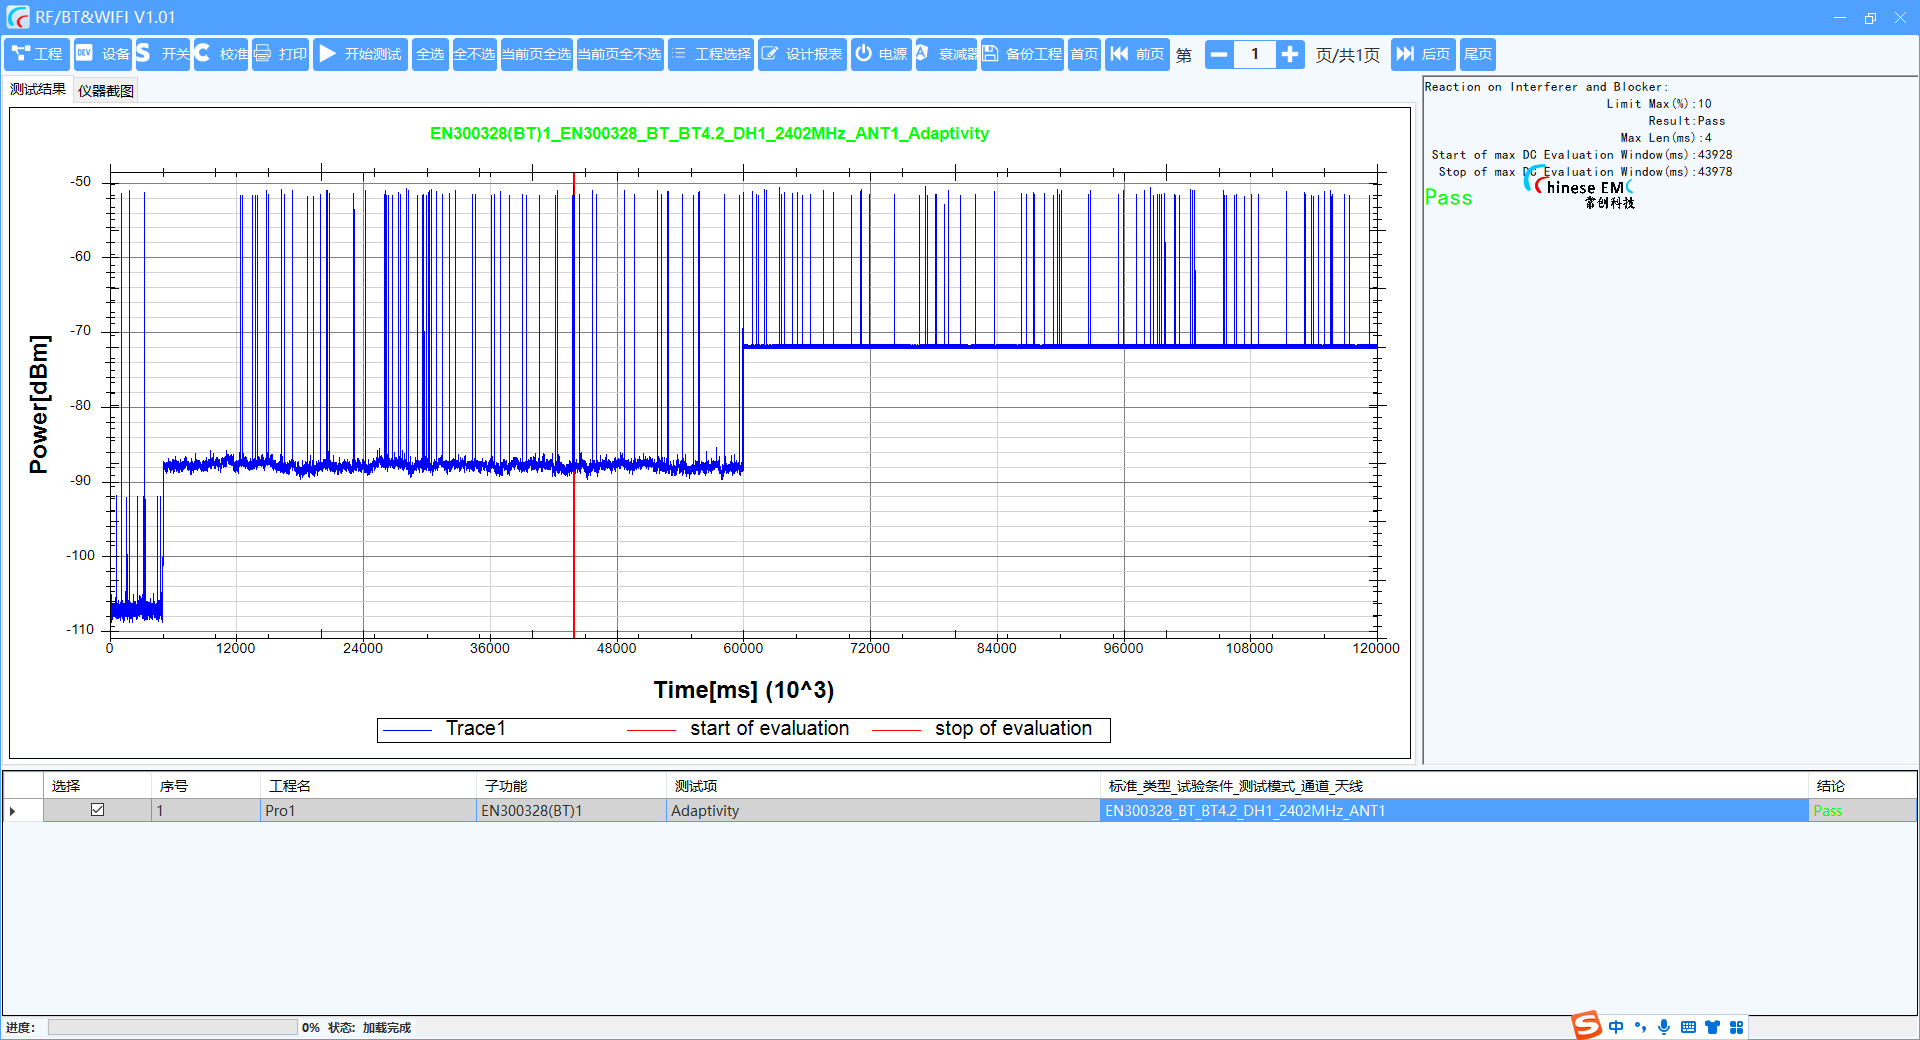The height and width of the screenshot is (1040, 1920).
Task: Open 设计报表 report design
Action: [x=802, y=54]
